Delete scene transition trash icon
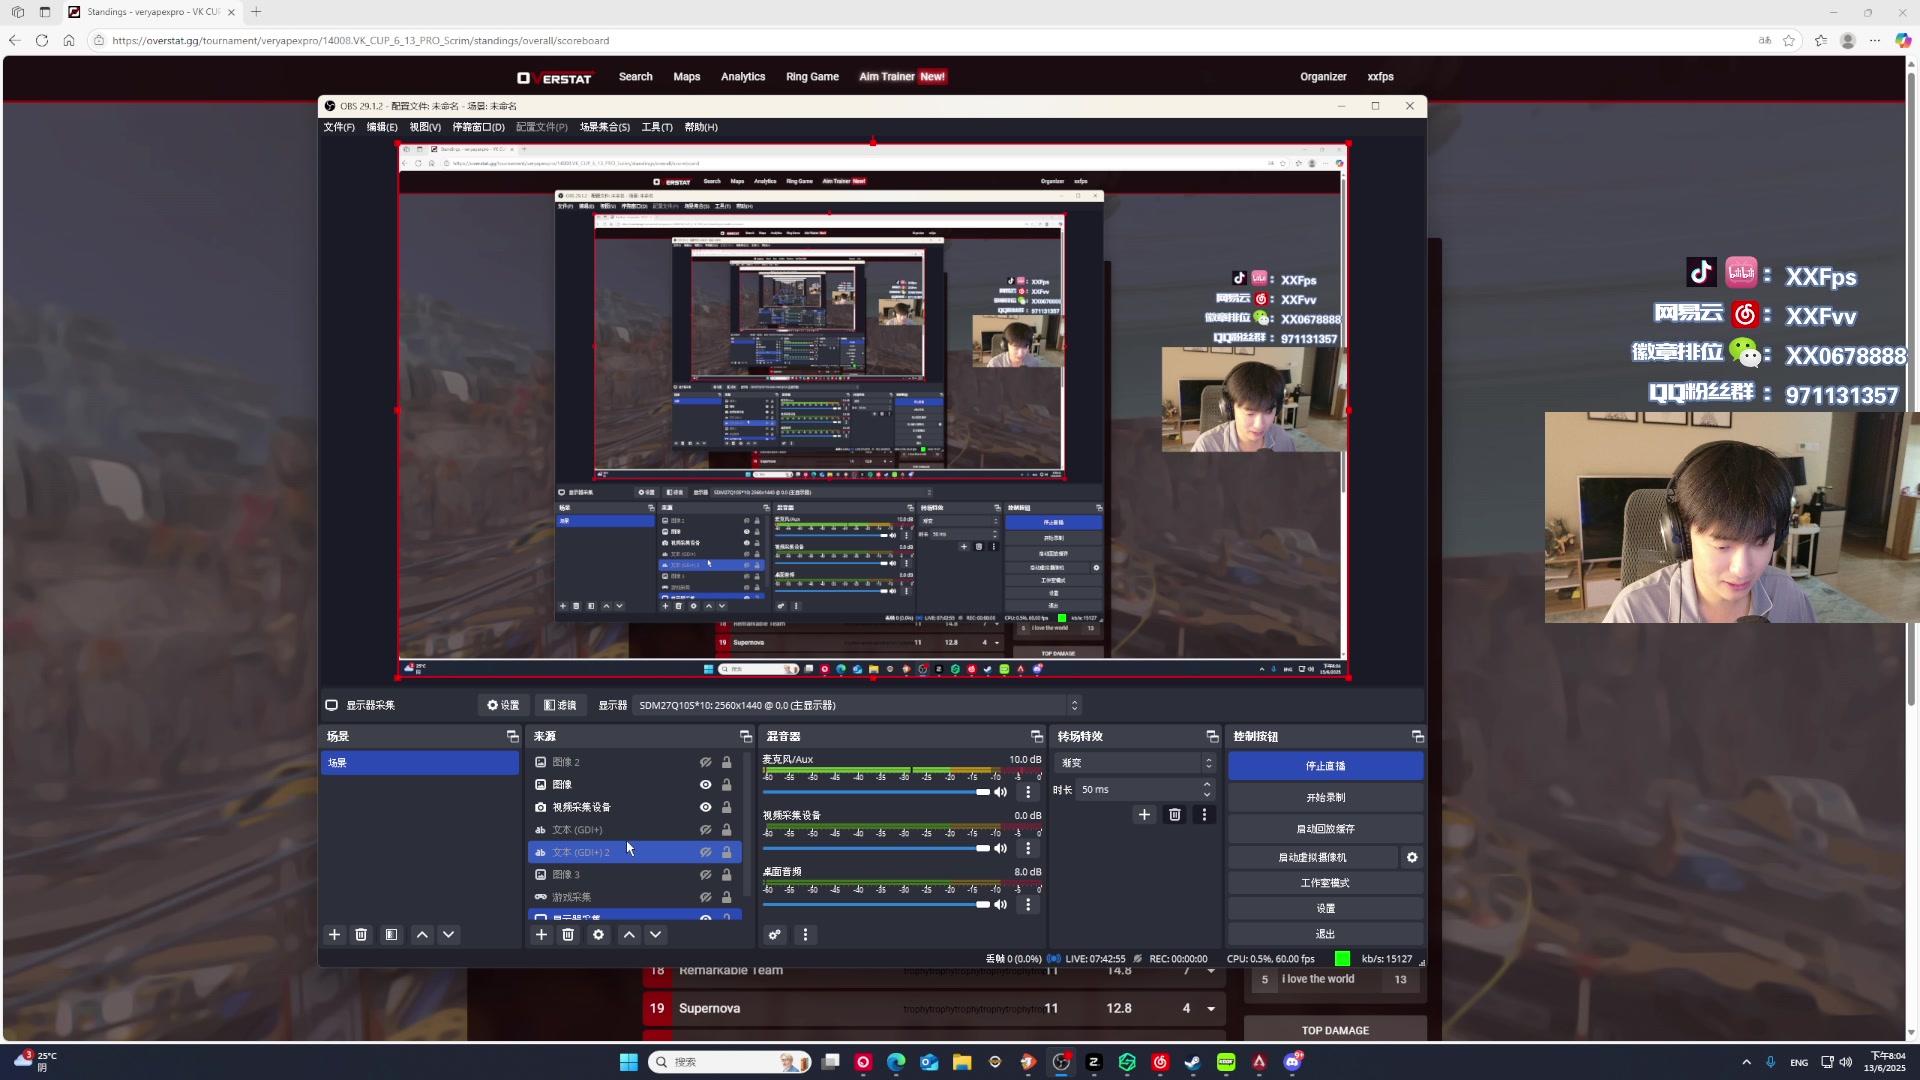 [x=1175, y=814]
